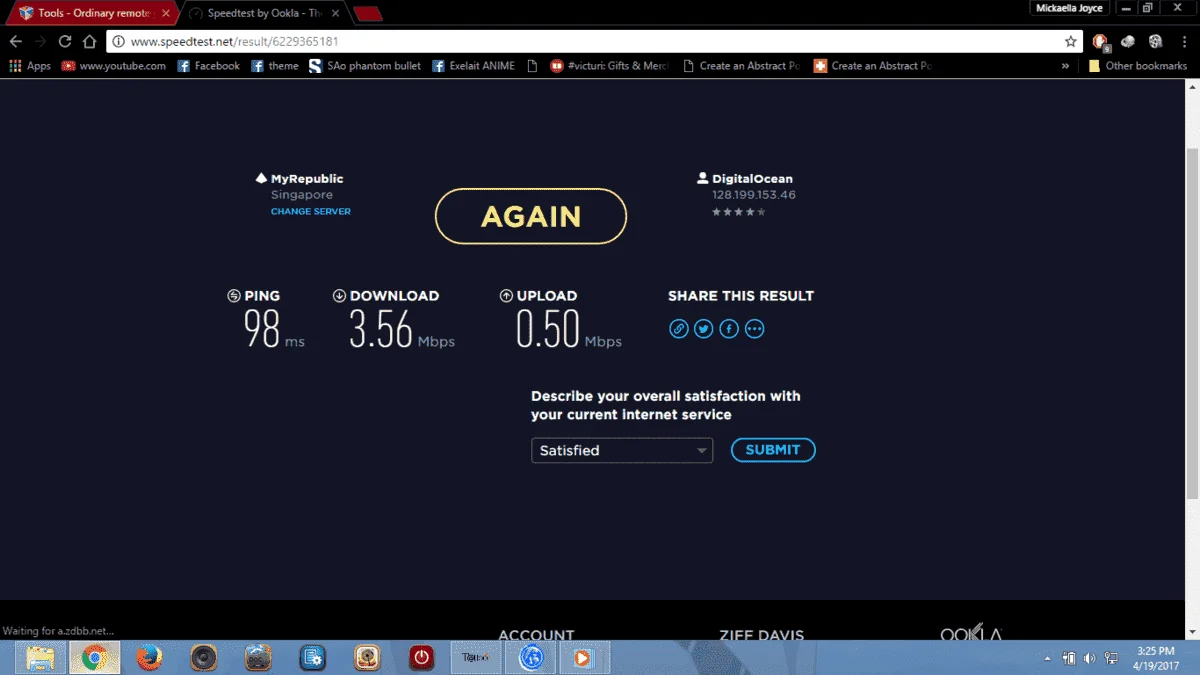Click the ping icon beside PING
The height and width of the screenshot is (675, 1200).
[x=234, y=296]
